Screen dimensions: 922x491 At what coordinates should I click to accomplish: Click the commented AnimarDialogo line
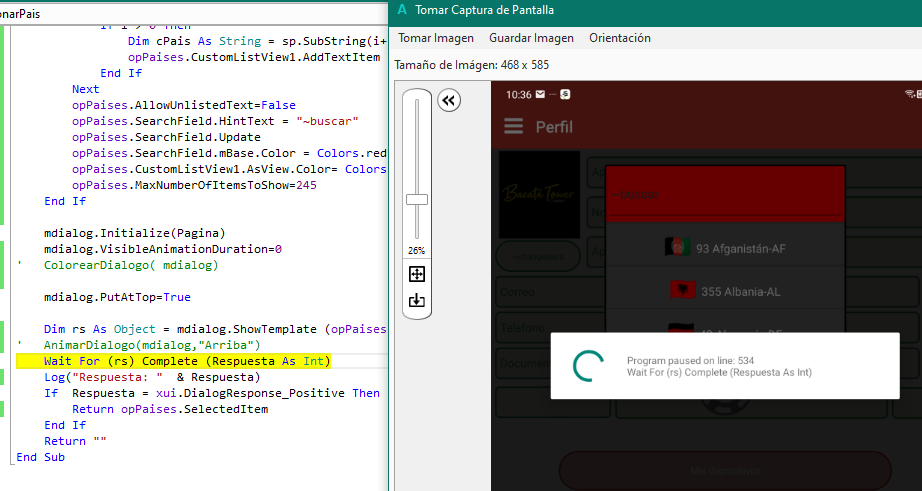[x=152, y=345]
